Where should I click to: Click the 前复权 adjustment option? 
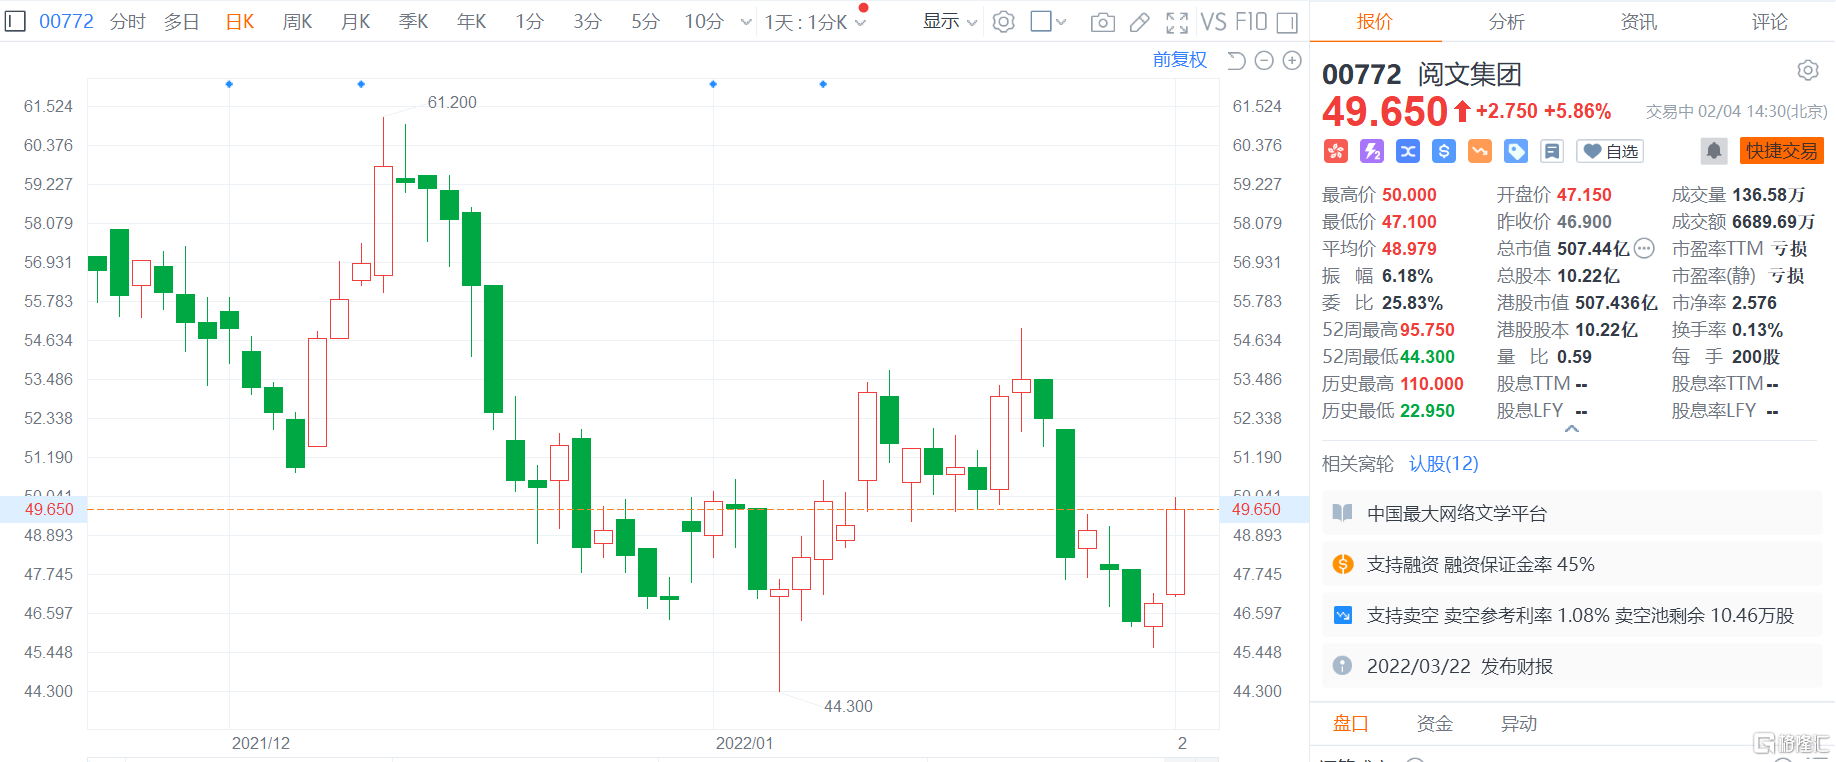pos(1179,60)
